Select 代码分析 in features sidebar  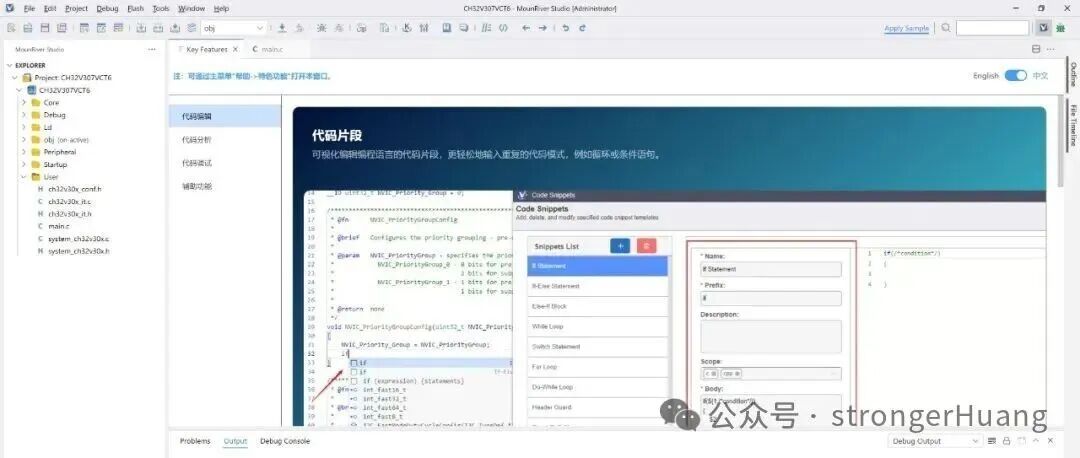click(197, 140)
